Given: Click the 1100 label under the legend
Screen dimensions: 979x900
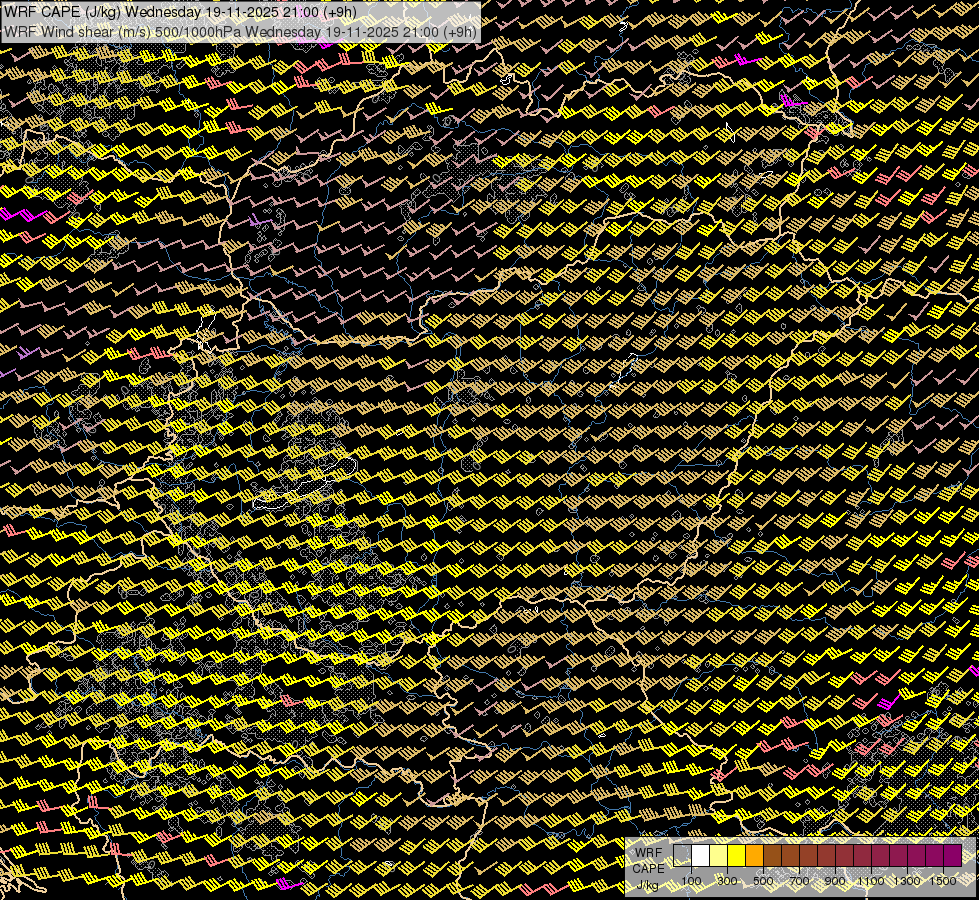Looking at the screenshot, I should (x=871, y=881).
